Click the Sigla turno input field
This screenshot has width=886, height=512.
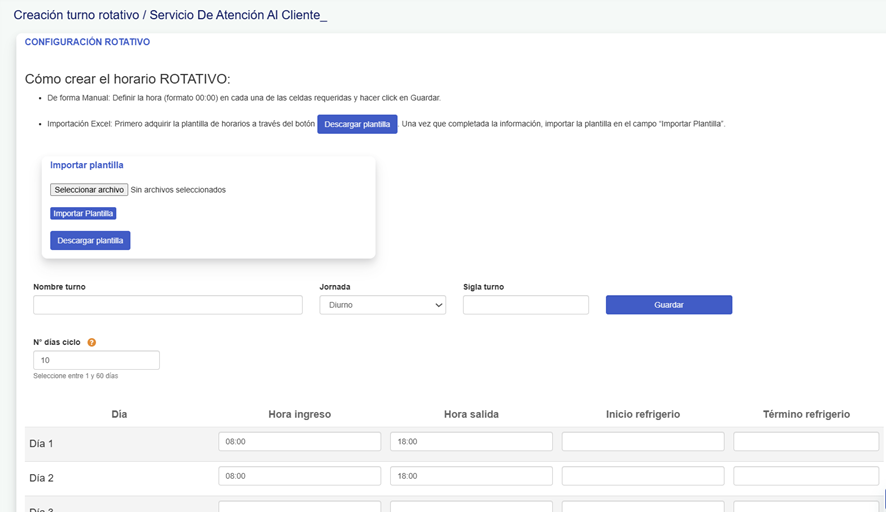[525, 305]
